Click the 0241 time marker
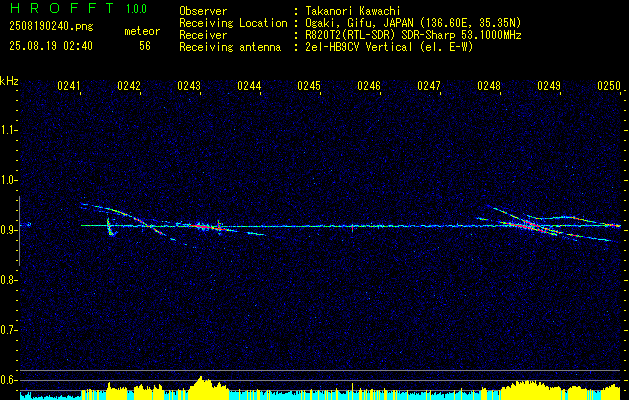The height and width of the screenshot is (400, 629). pyautogui.click(x=69, y=86)
